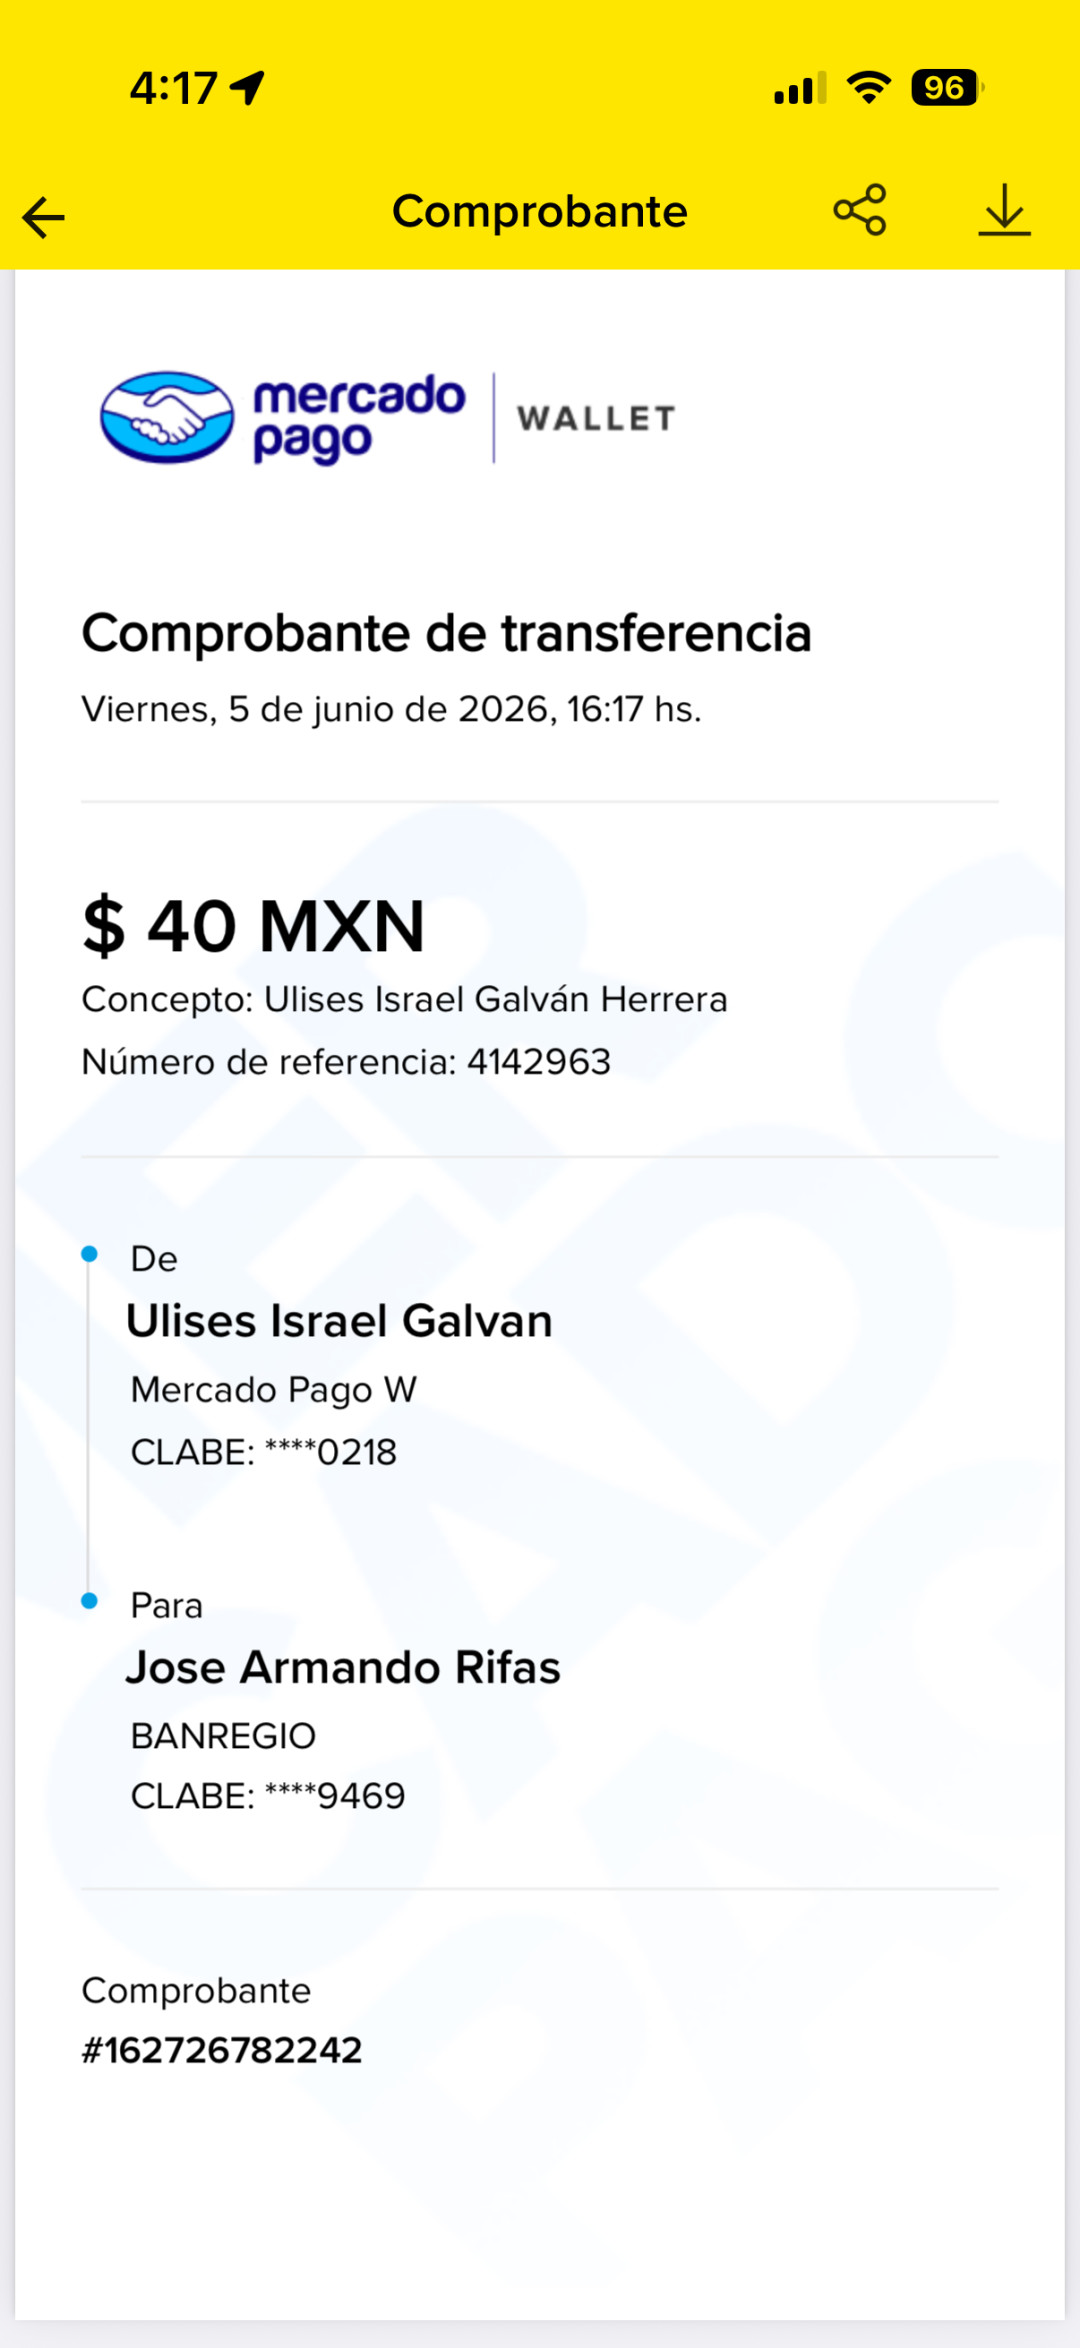
Task: Tap the back arrow icon
Action: (x=43, y=217)
